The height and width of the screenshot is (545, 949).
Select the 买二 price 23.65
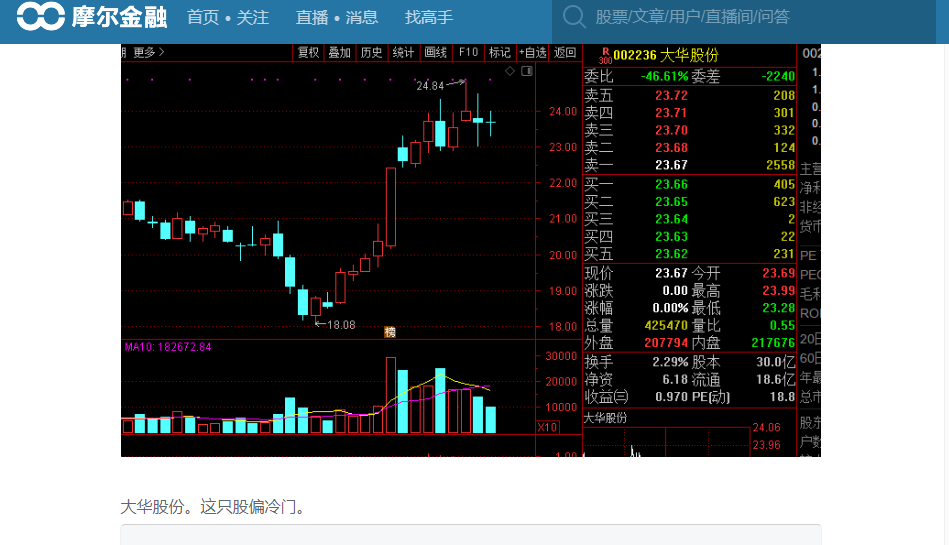(671, 202)
